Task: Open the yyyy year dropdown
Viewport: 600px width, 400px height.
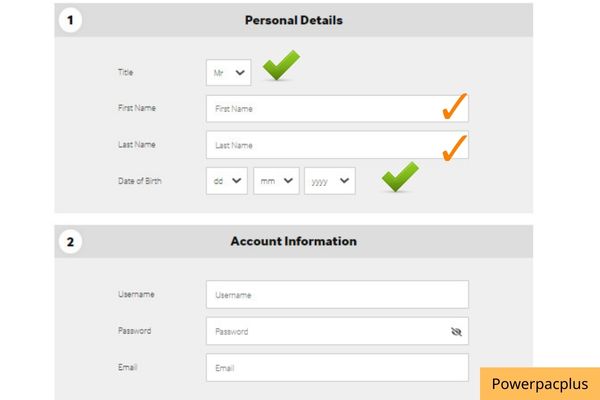Action: tap(330, 181)
